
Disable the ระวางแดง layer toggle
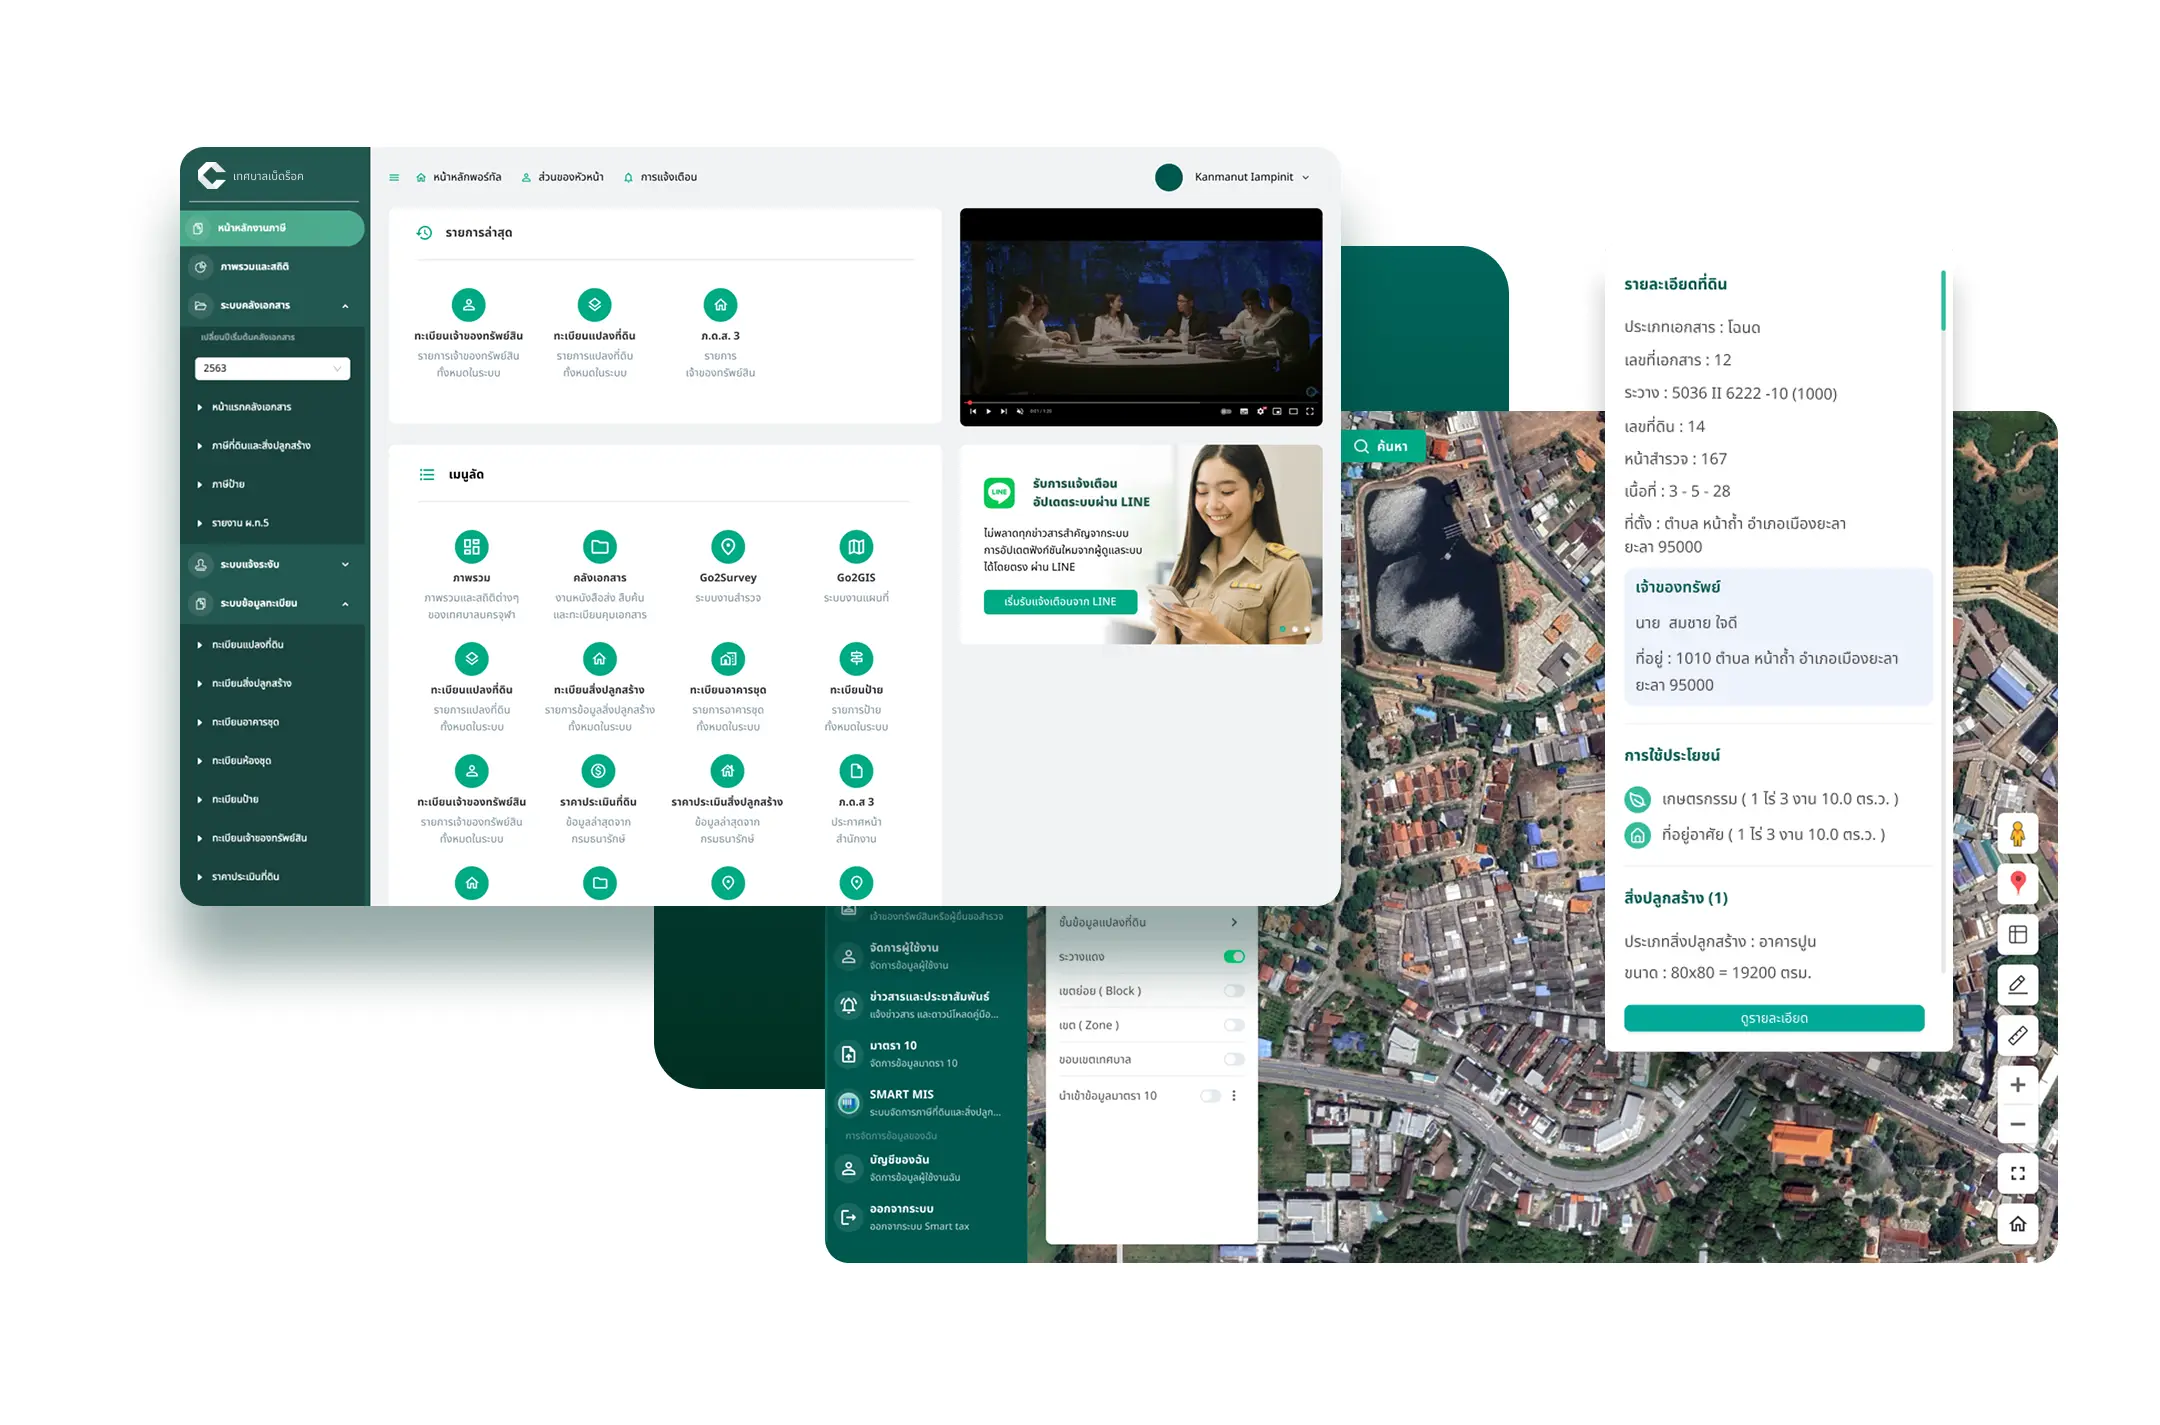click(1234, 957)
